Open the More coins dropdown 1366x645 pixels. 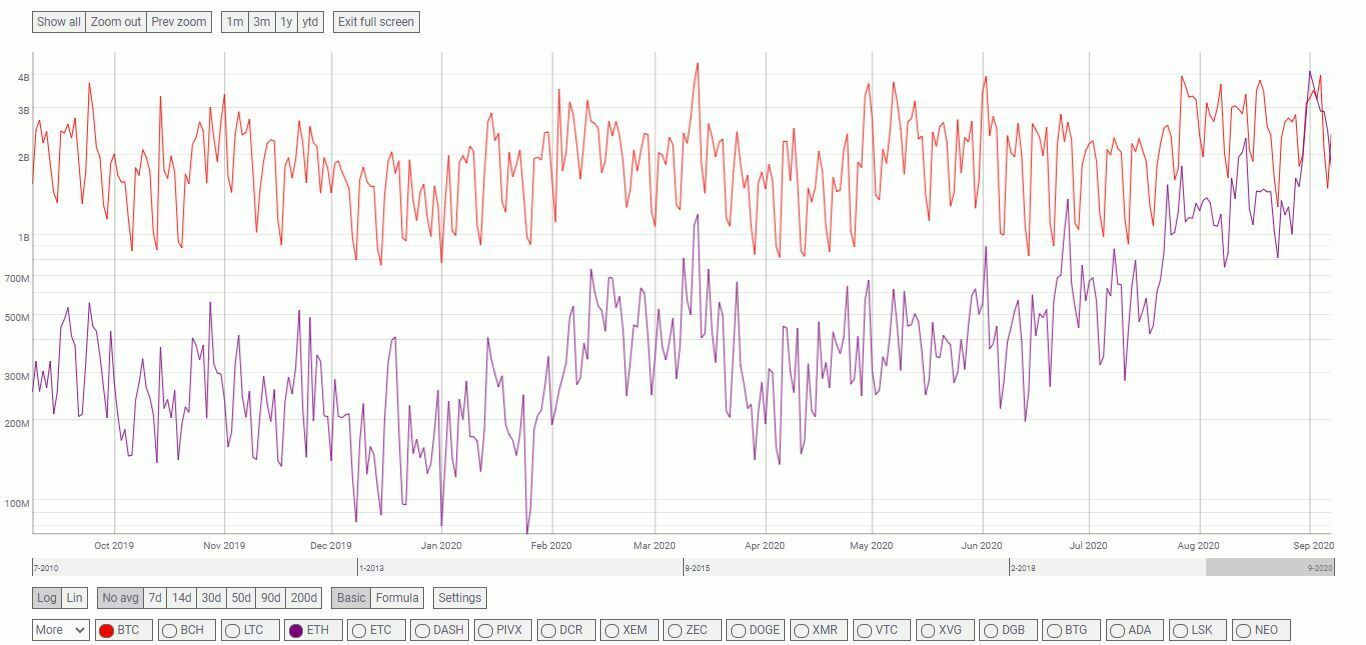59,630
